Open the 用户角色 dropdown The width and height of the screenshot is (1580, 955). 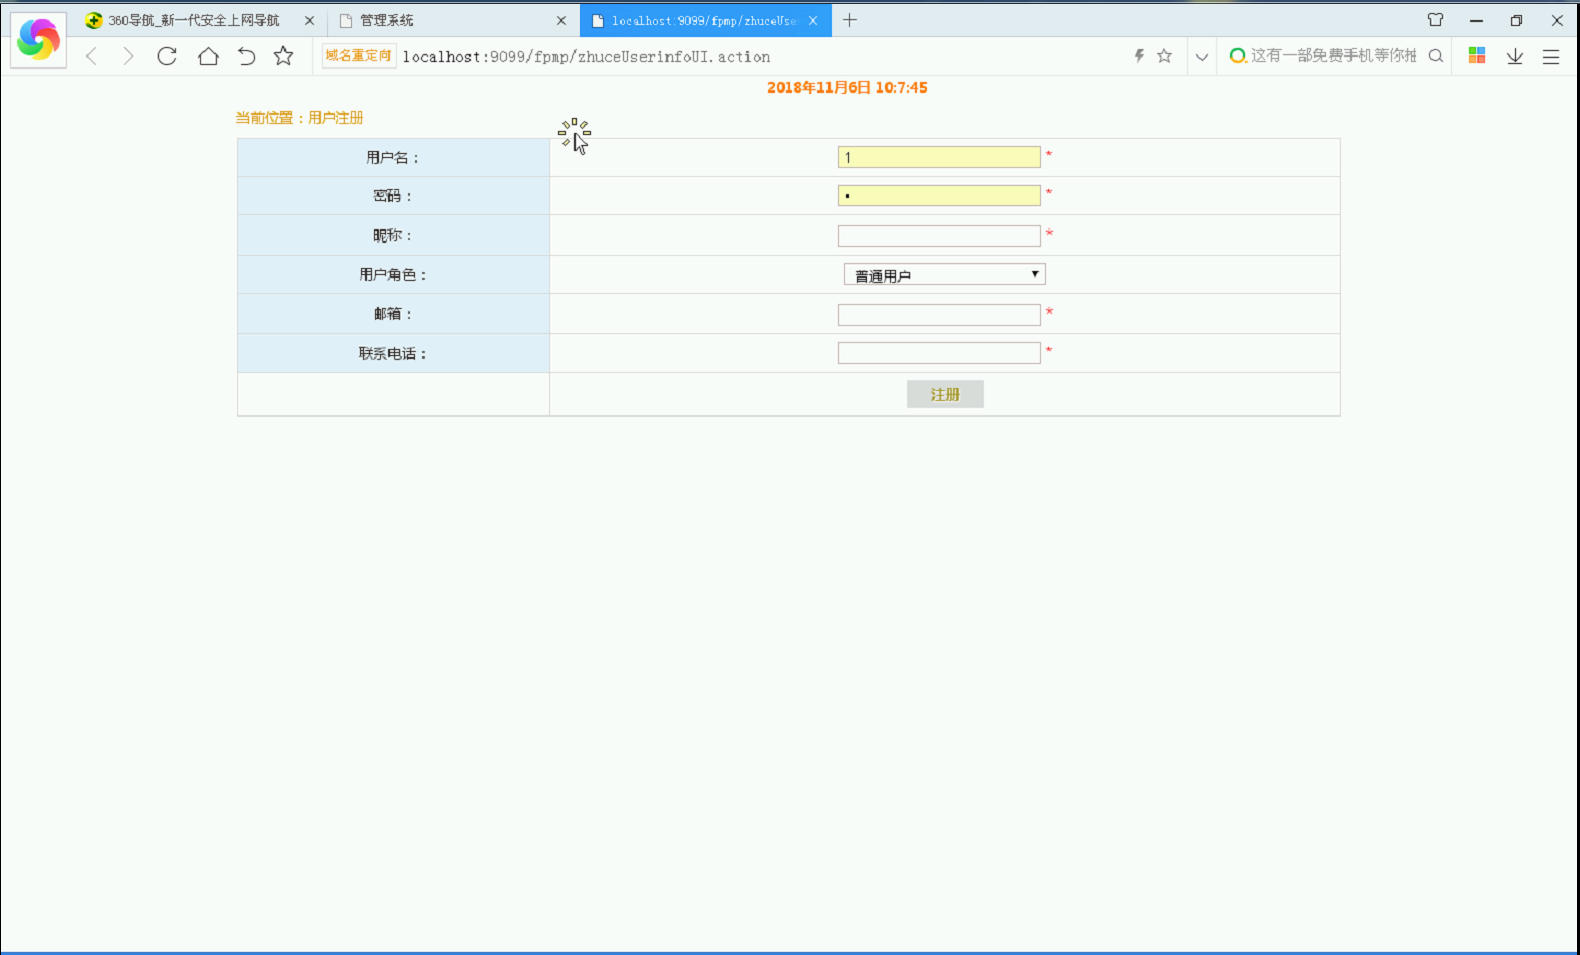(945, 275)
